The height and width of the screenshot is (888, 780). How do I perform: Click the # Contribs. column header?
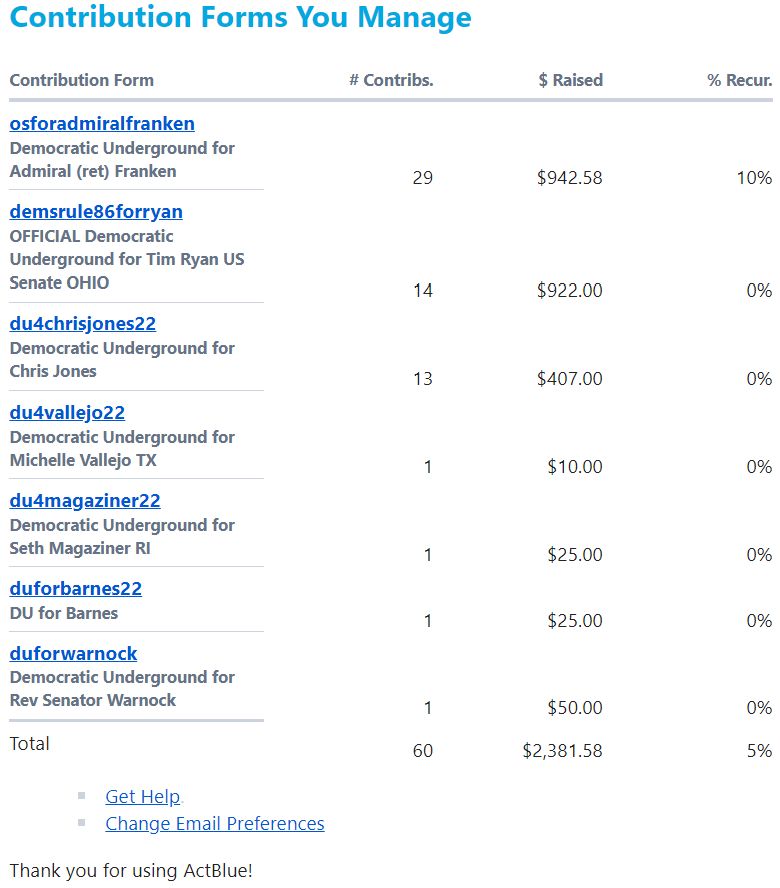[x=391, y=80]
